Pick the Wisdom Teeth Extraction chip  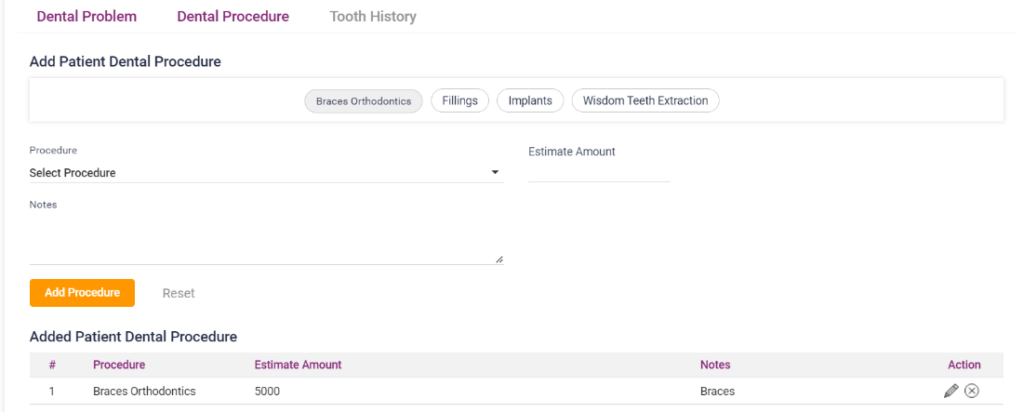click(x=645, y=101)
